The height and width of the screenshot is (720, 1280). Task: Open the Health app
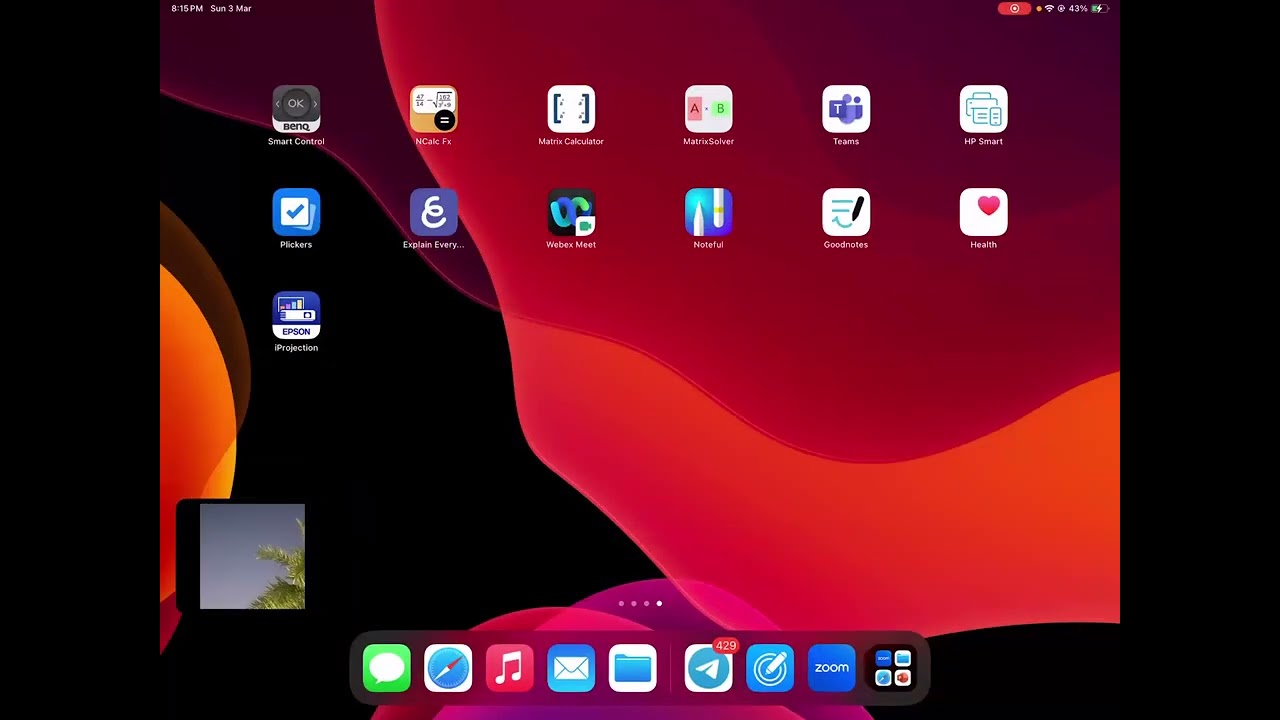(984, 212)
